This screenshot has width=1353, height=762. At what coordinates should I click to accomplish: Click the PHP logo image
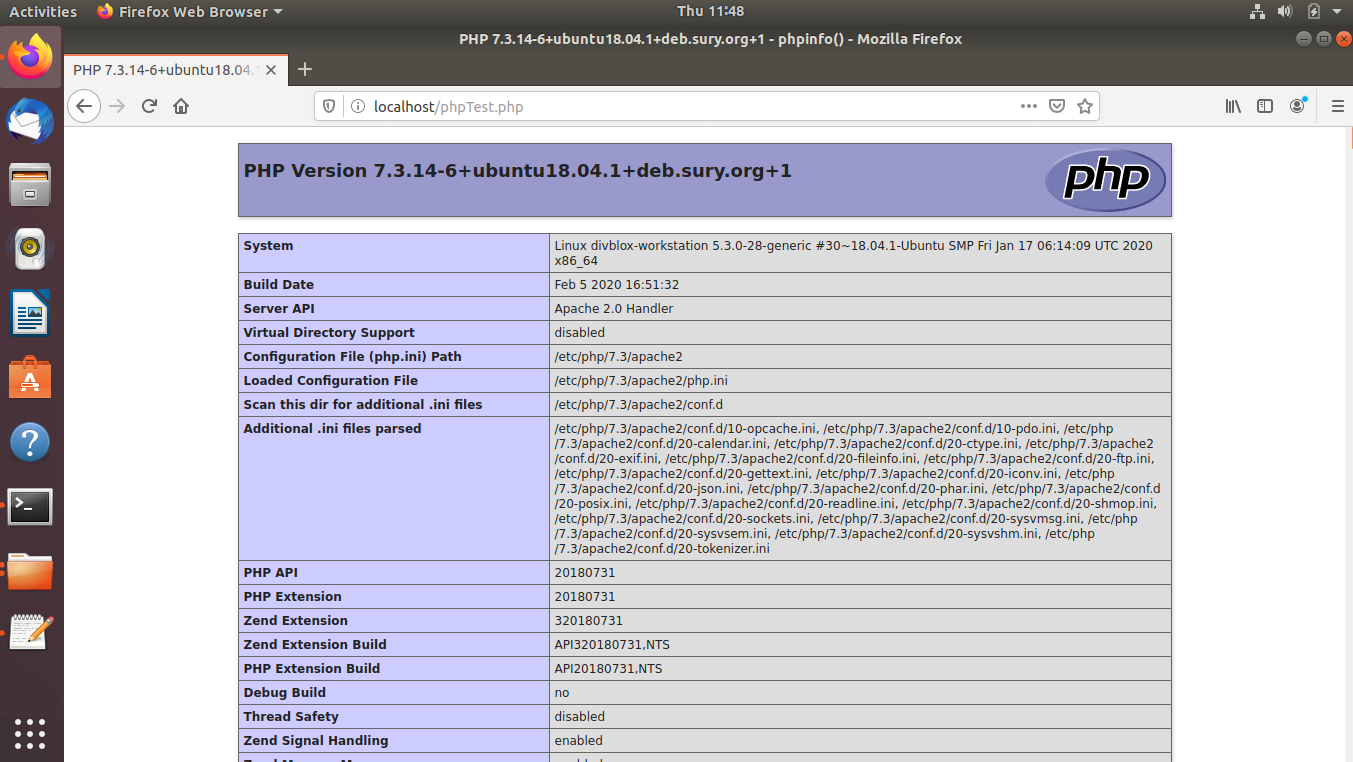point(1105,180)
